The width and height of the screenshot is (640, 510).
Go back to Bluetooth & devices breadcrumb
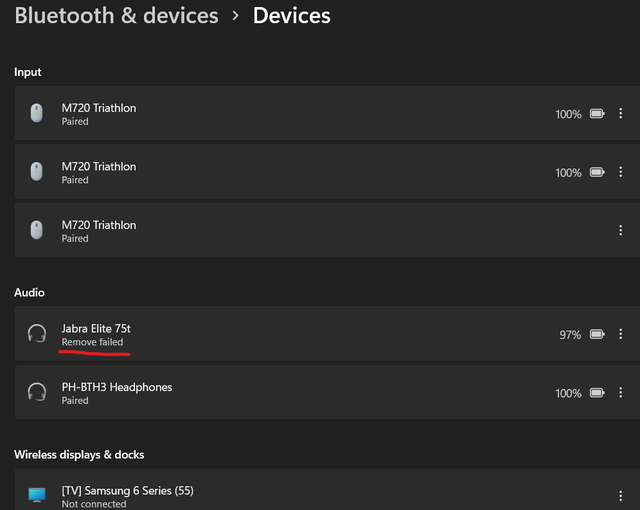116,16
